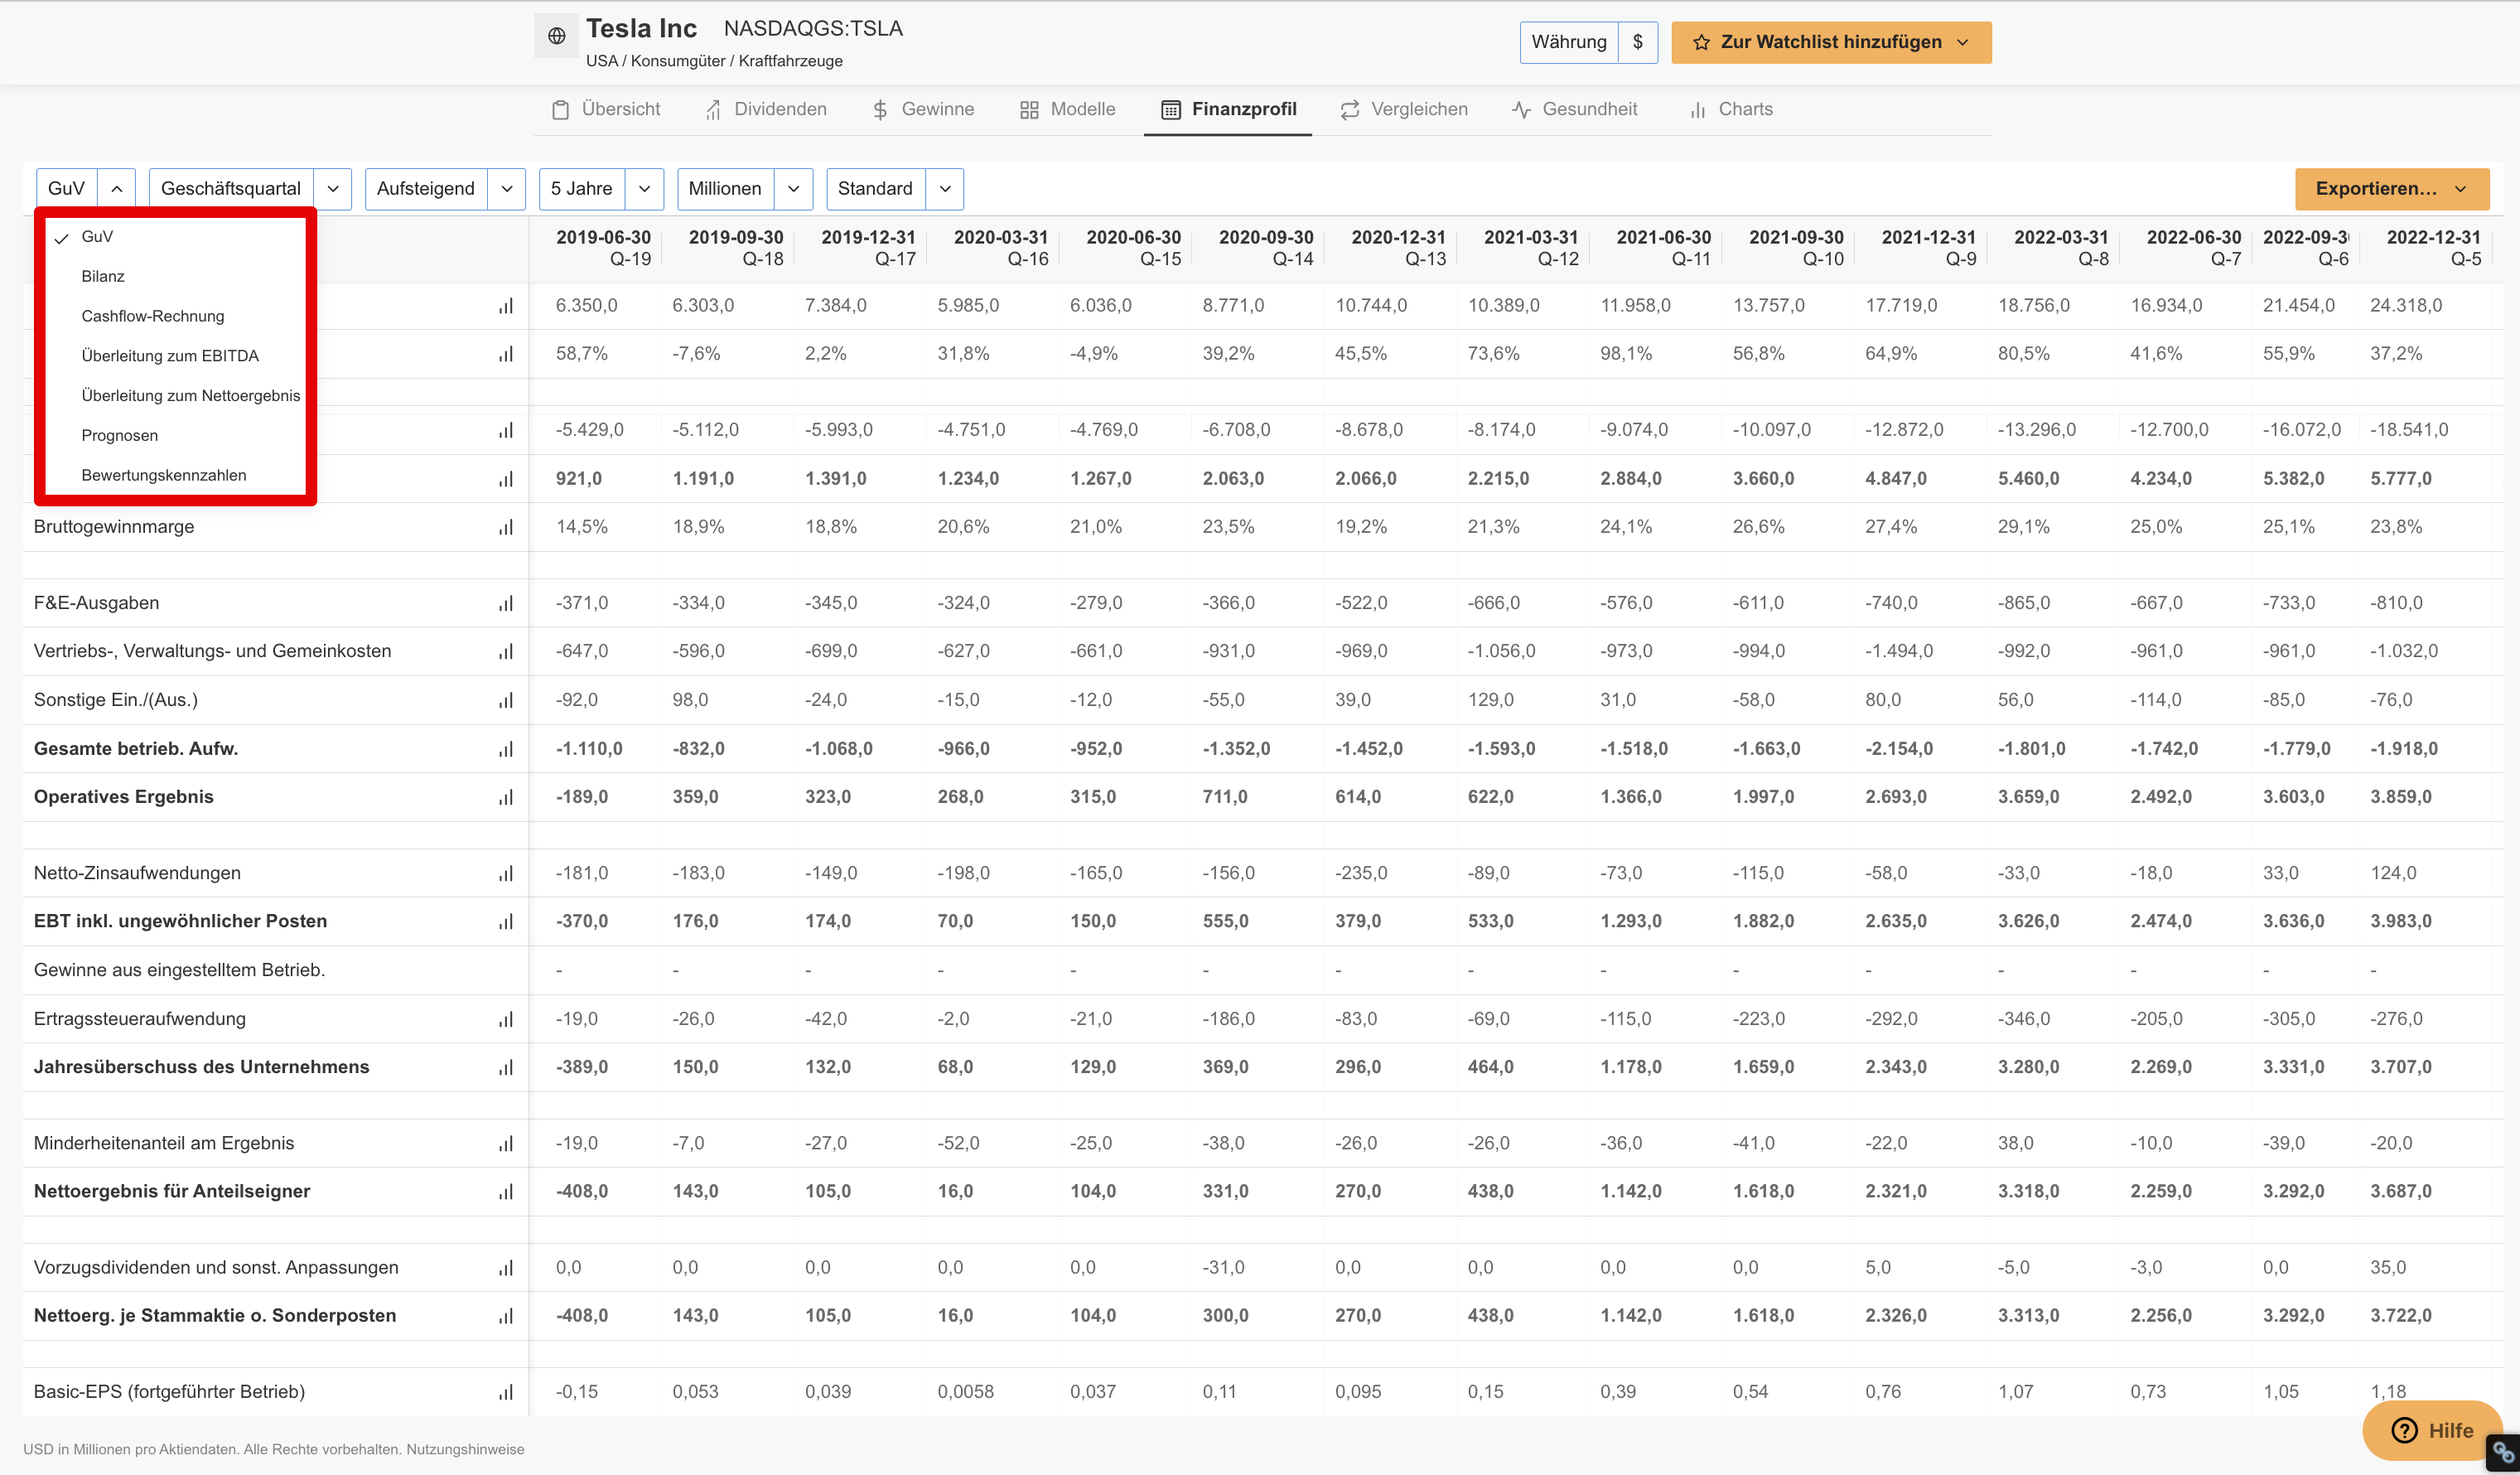
Task: Click chart icon for EBT inkl. ungewöhnlicher Posten
Action: (x=506, y=921)
